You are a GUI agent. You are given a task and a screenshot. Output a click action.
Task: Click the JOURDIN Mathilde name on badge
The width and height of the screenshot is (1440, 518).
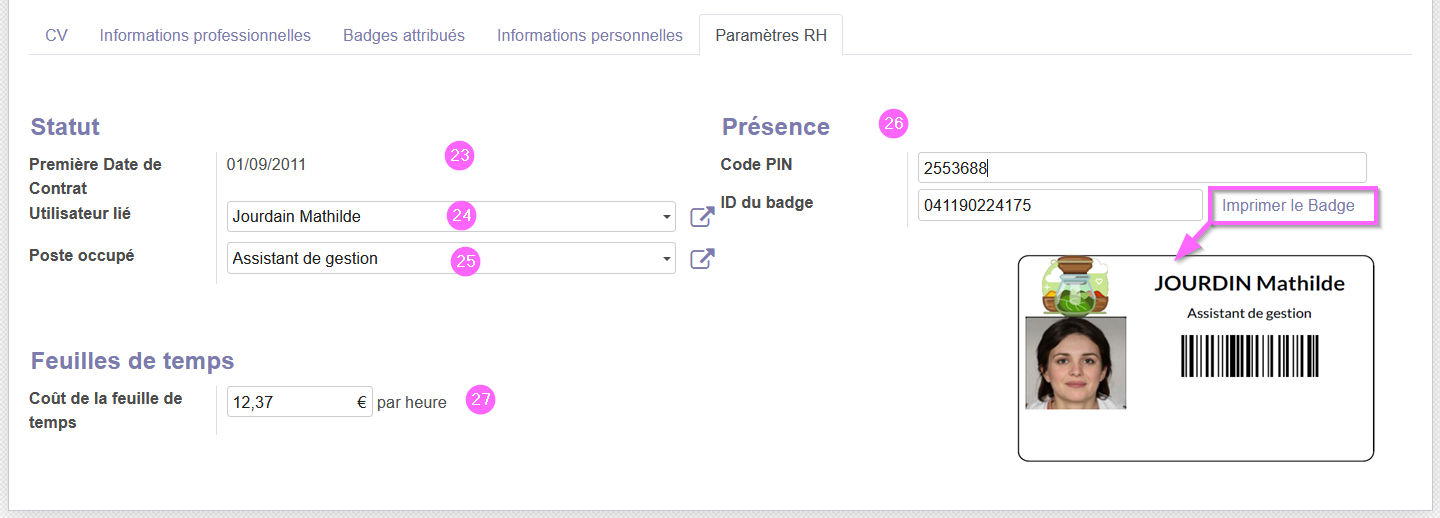coord(1249,283)
